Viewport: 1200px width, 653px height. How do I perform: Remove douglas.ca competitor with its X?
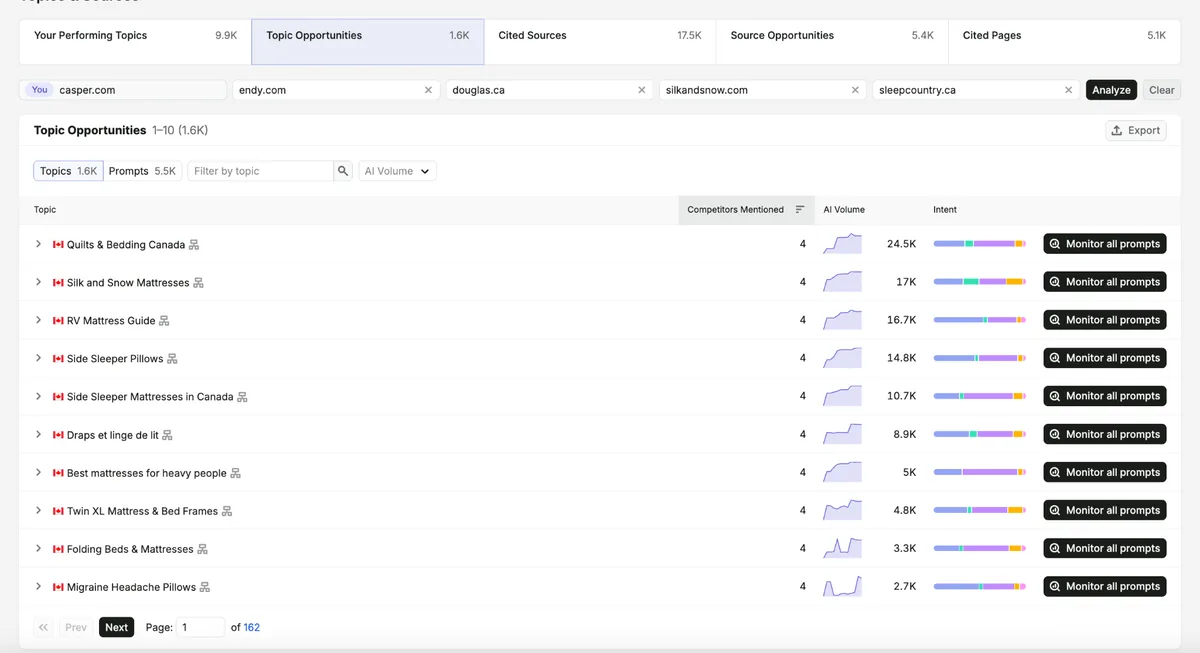tap(642, 90)
